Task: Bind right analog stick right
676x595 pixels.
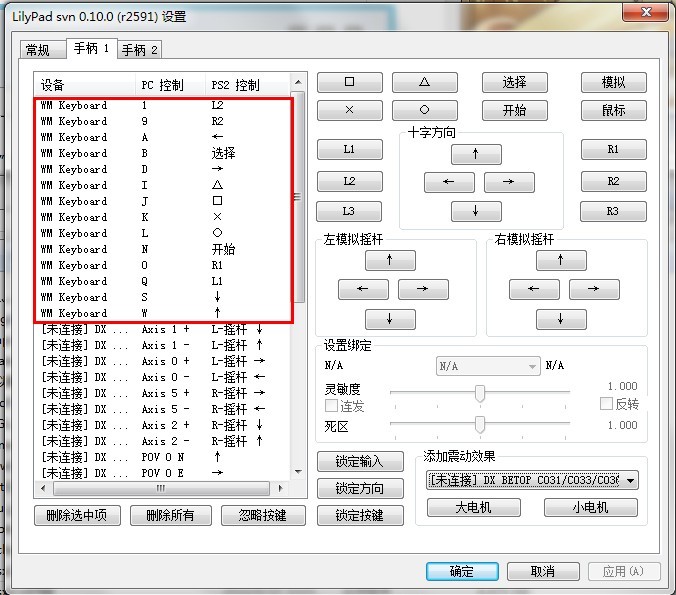Action: coord(594,289)
